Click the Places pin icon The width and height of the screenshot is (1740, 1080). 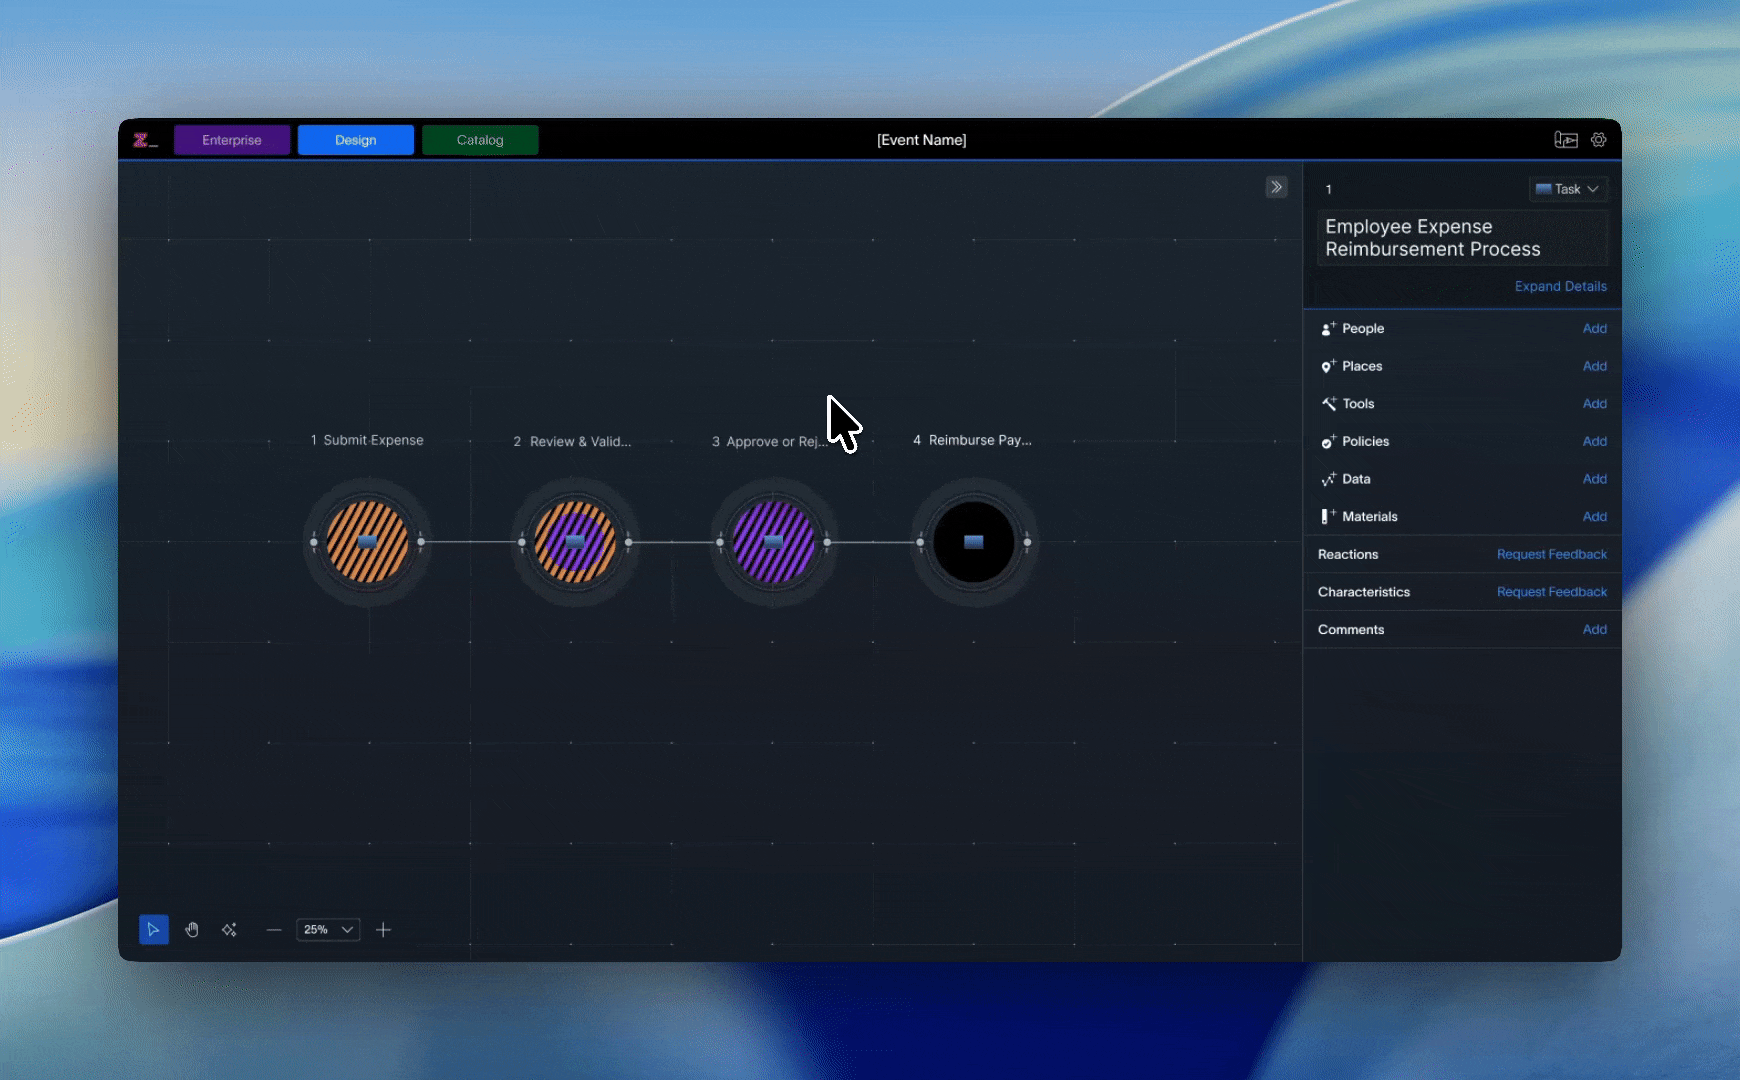tap(1328, 366)
